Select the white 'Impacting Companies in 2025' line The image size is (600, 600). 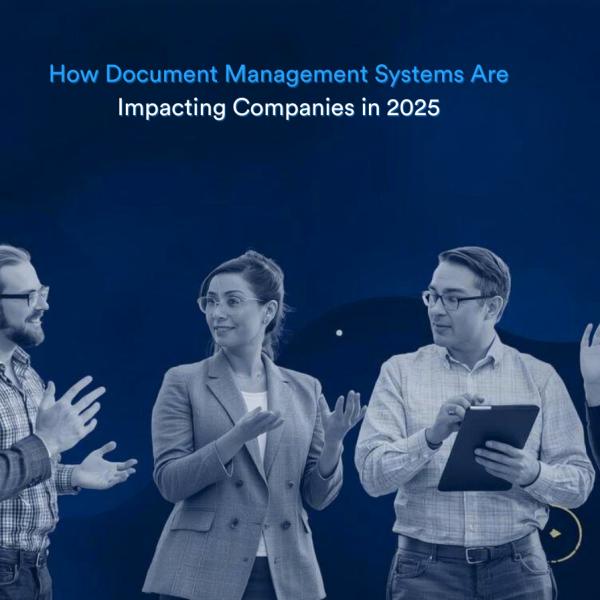click(279, 108)
